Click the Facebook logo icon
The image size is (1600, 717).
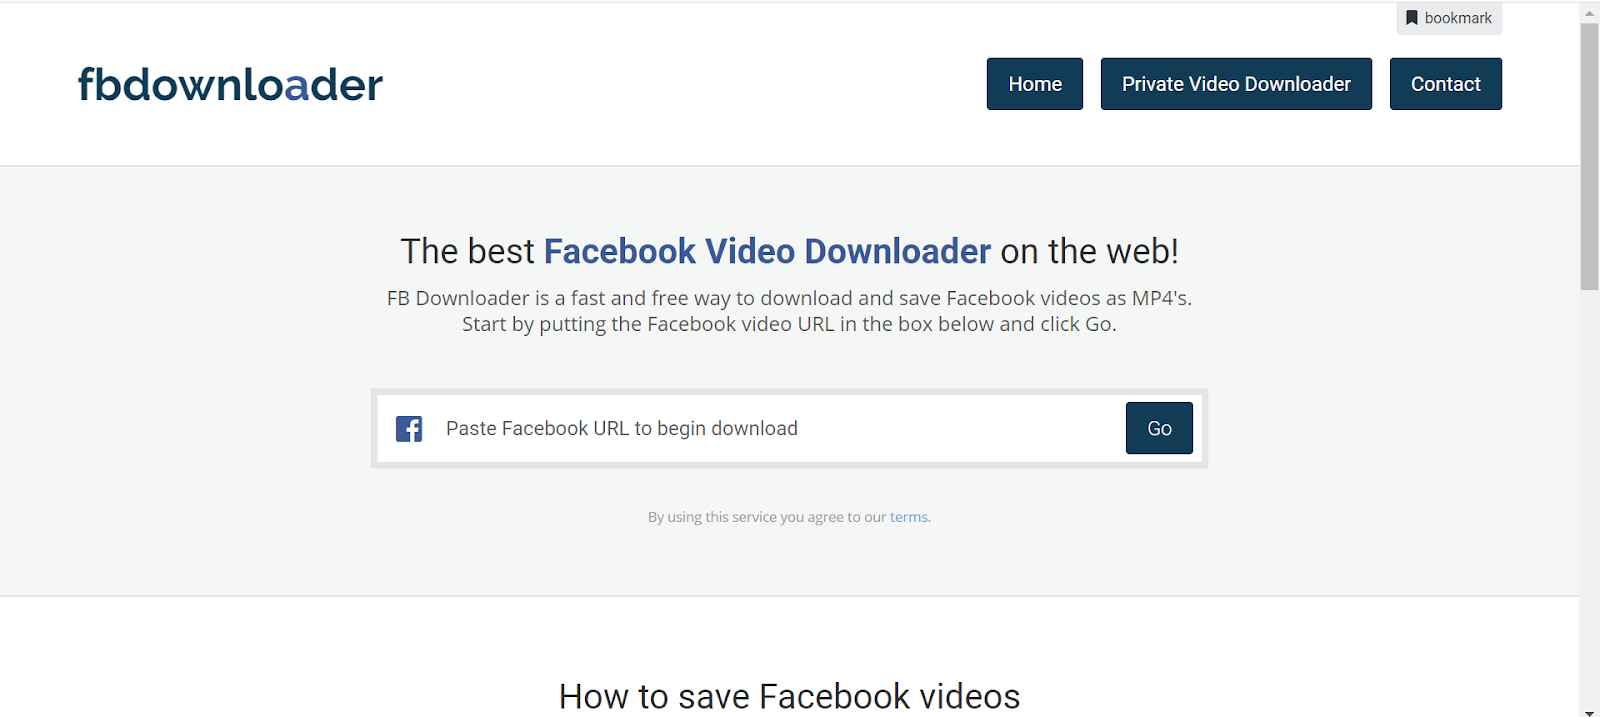[x=409, y=429]
